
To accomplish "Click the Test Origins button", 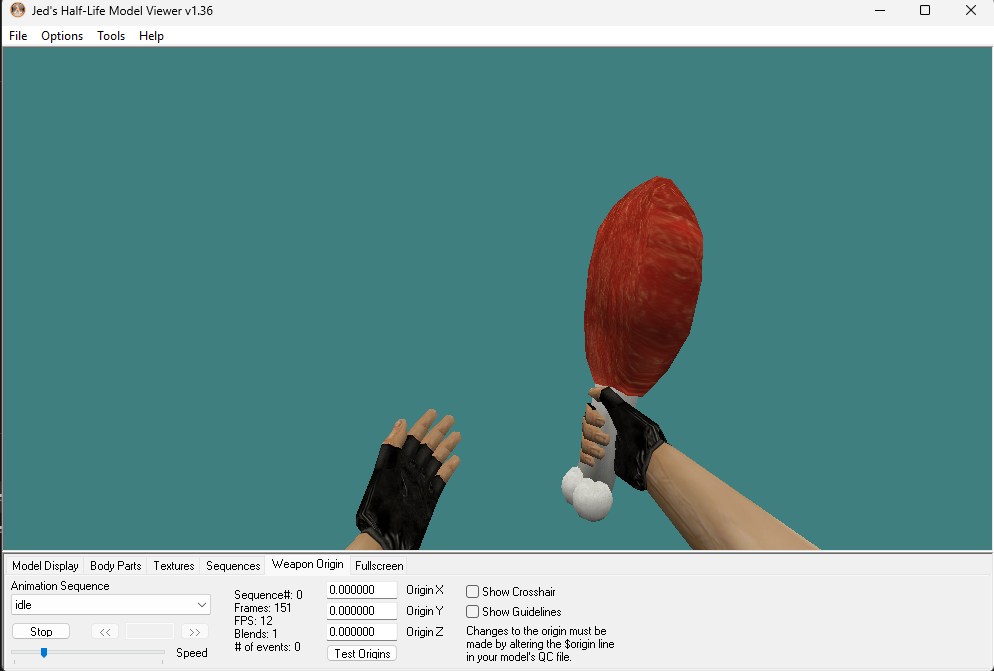I will 362,653.
